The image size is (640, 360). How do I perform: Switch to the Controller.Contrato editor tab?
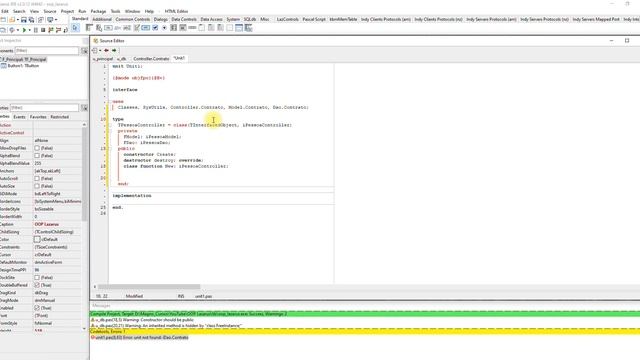coord(151,59)
